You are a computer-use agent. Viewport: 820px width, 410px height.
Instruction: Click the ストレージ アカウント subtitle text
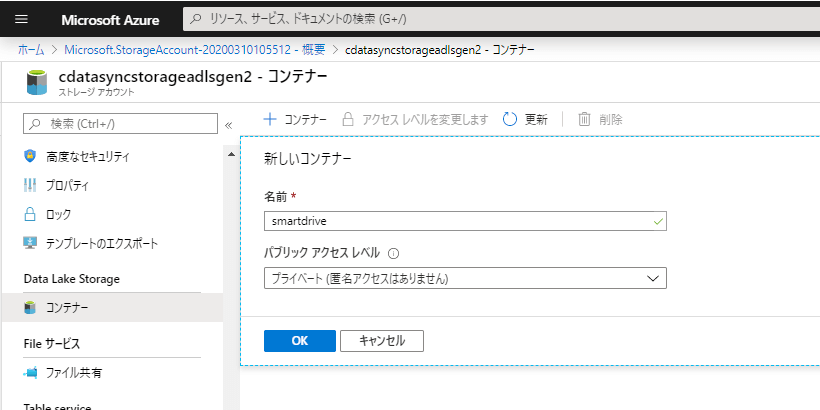click(x=96, y=93)
